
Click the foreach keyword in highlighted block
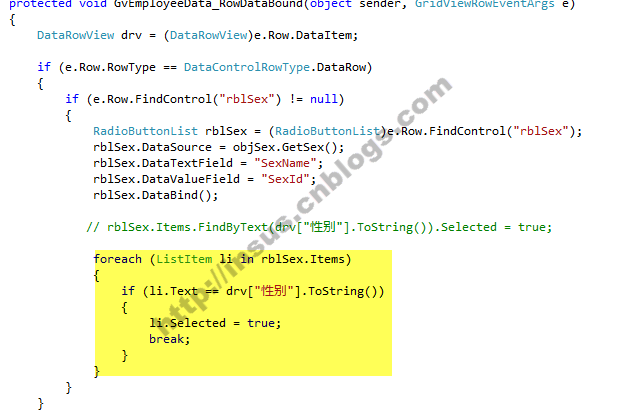point(118,259)
